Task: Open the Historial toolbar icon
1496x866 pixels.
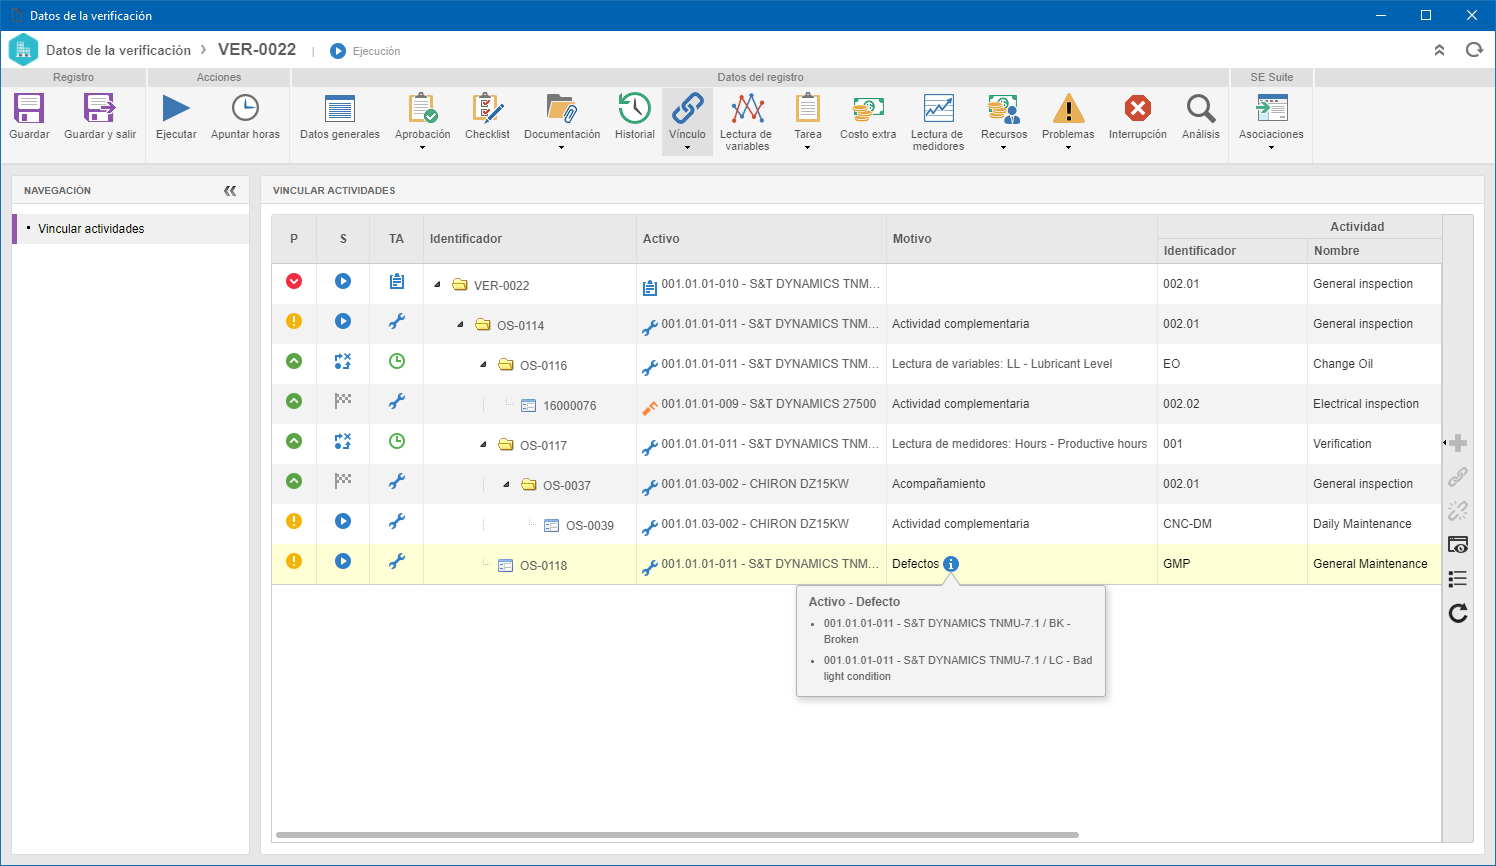Action: coord(634,116)
